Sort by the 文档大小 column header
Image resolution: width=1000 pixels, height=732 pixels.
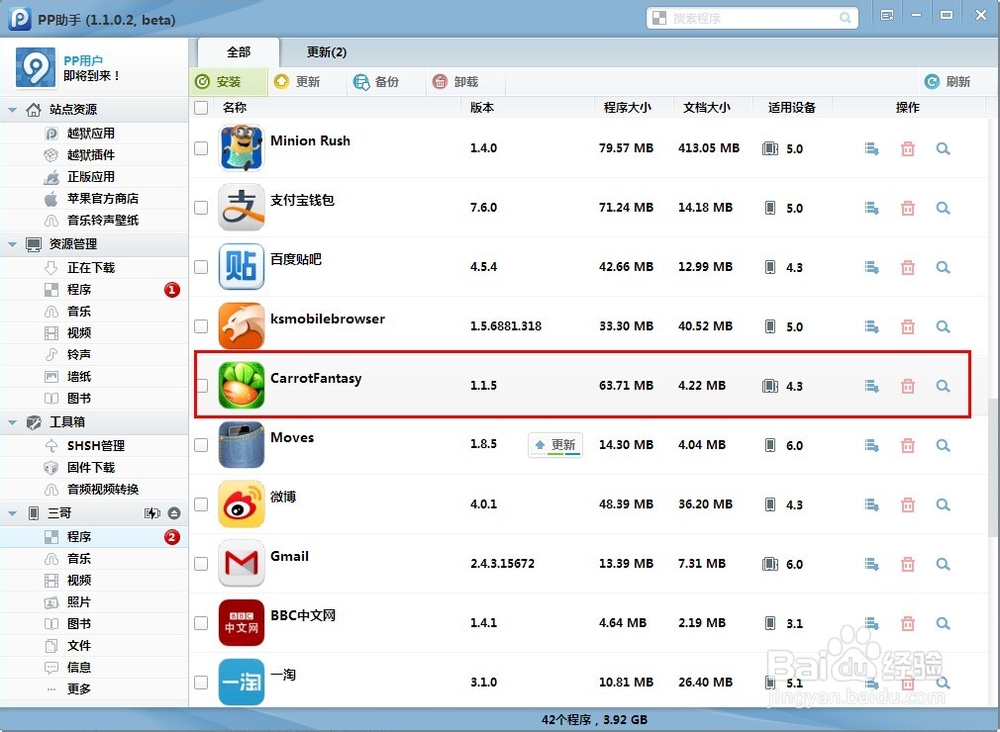point(707,108)
